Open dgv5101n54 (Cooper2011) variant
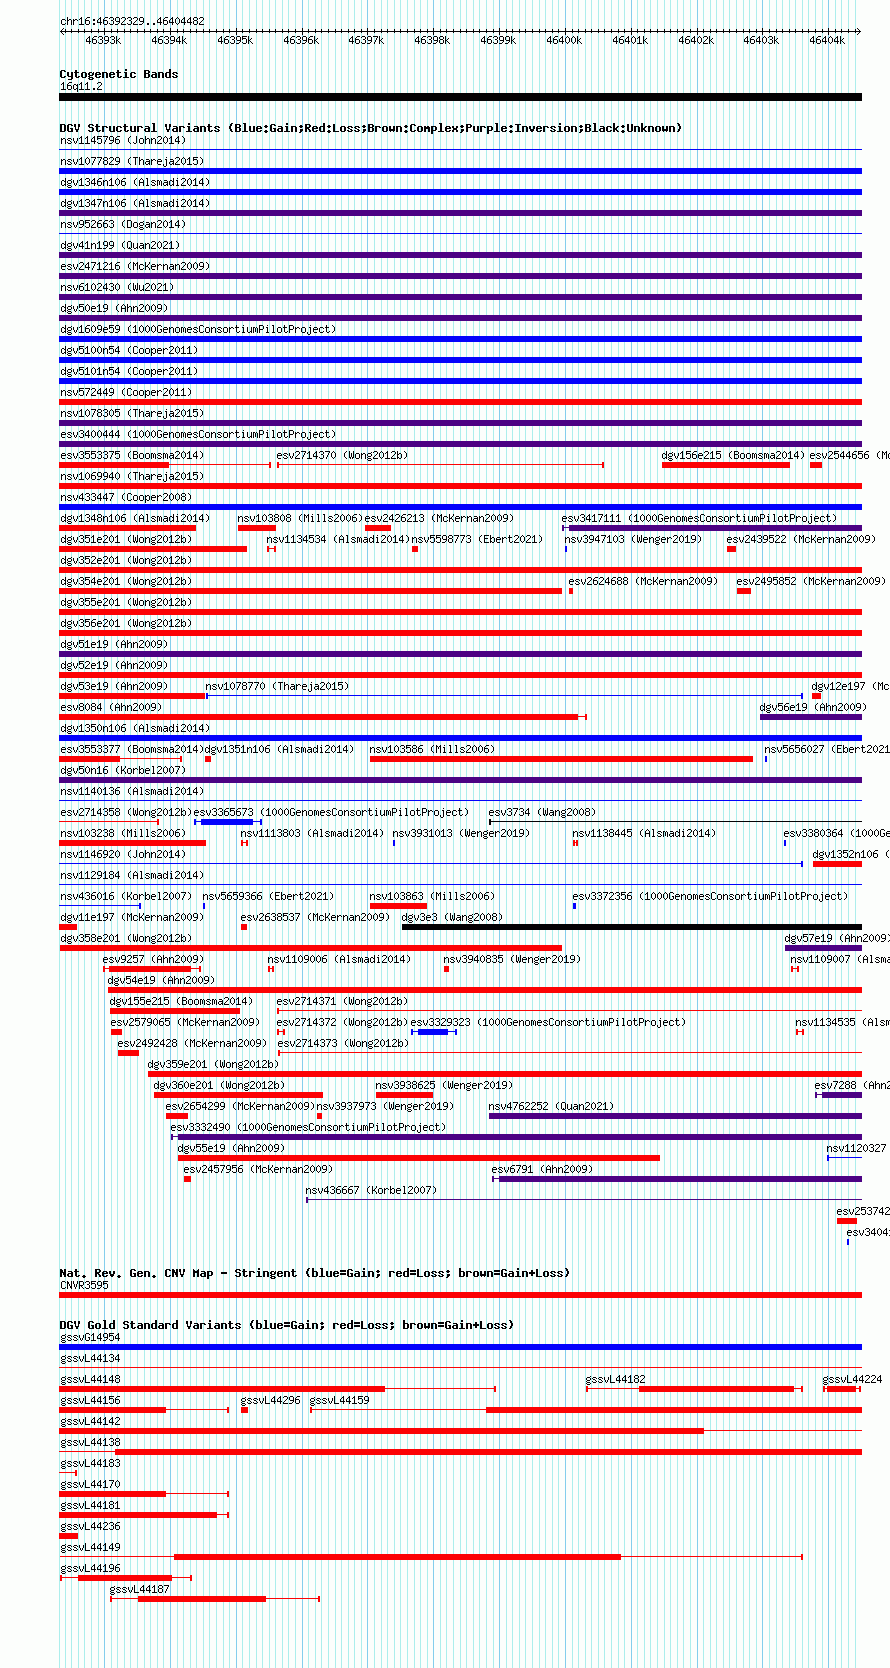 click(129, 371)
